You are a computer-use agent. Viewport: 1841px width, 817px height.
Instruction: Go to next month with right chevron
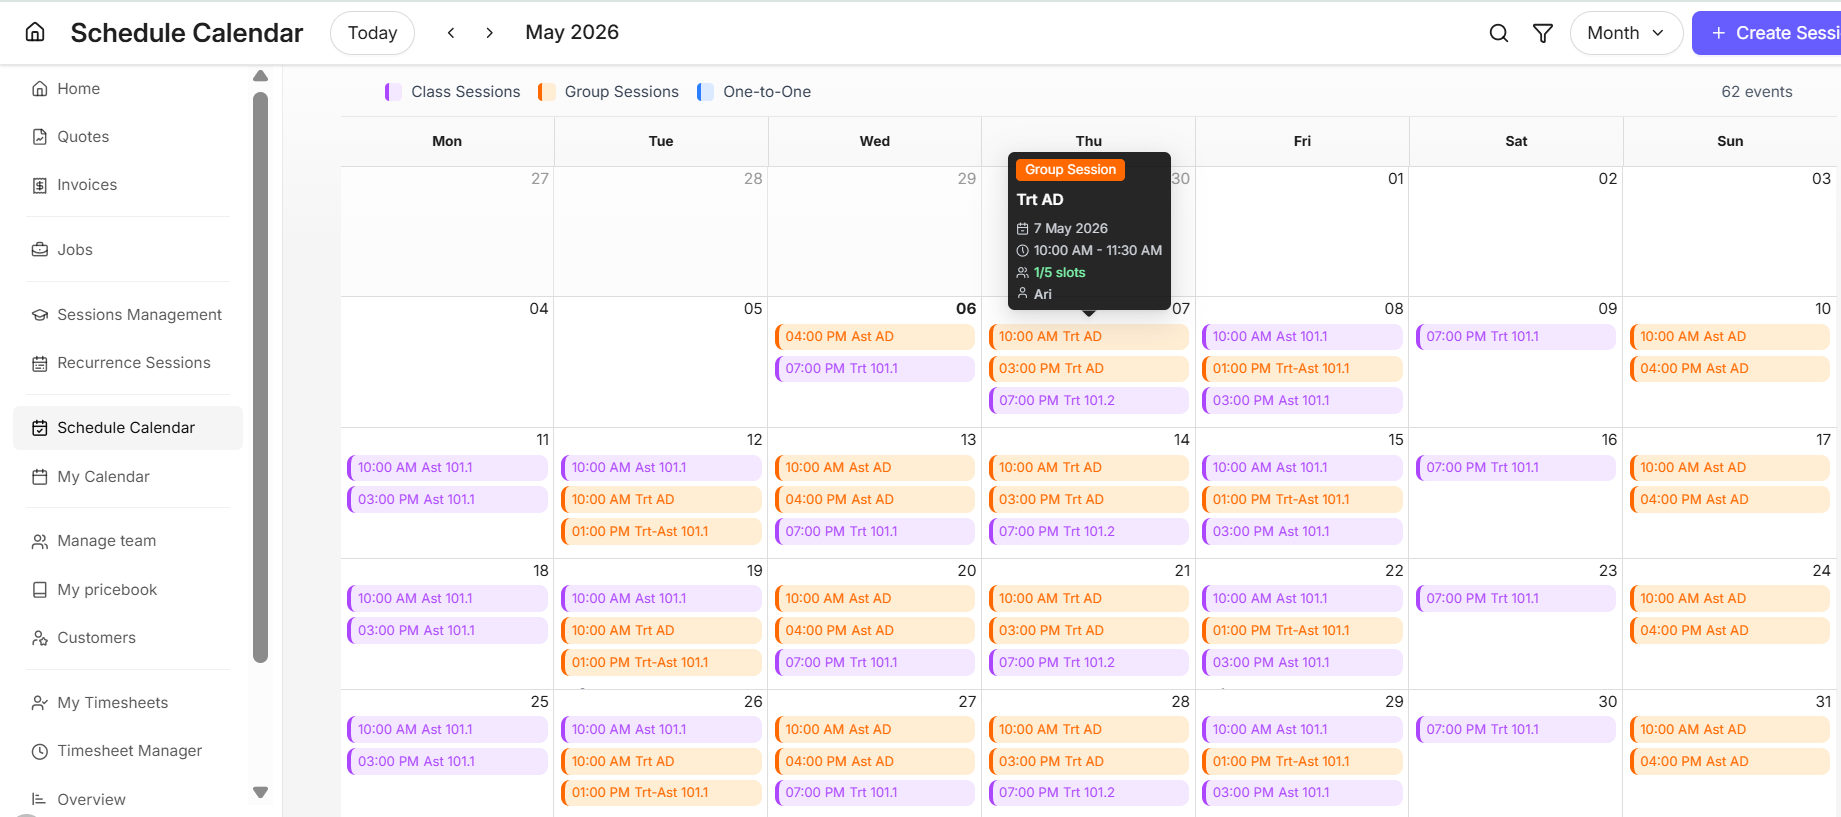pyautogui.click(x=489, y=33)
